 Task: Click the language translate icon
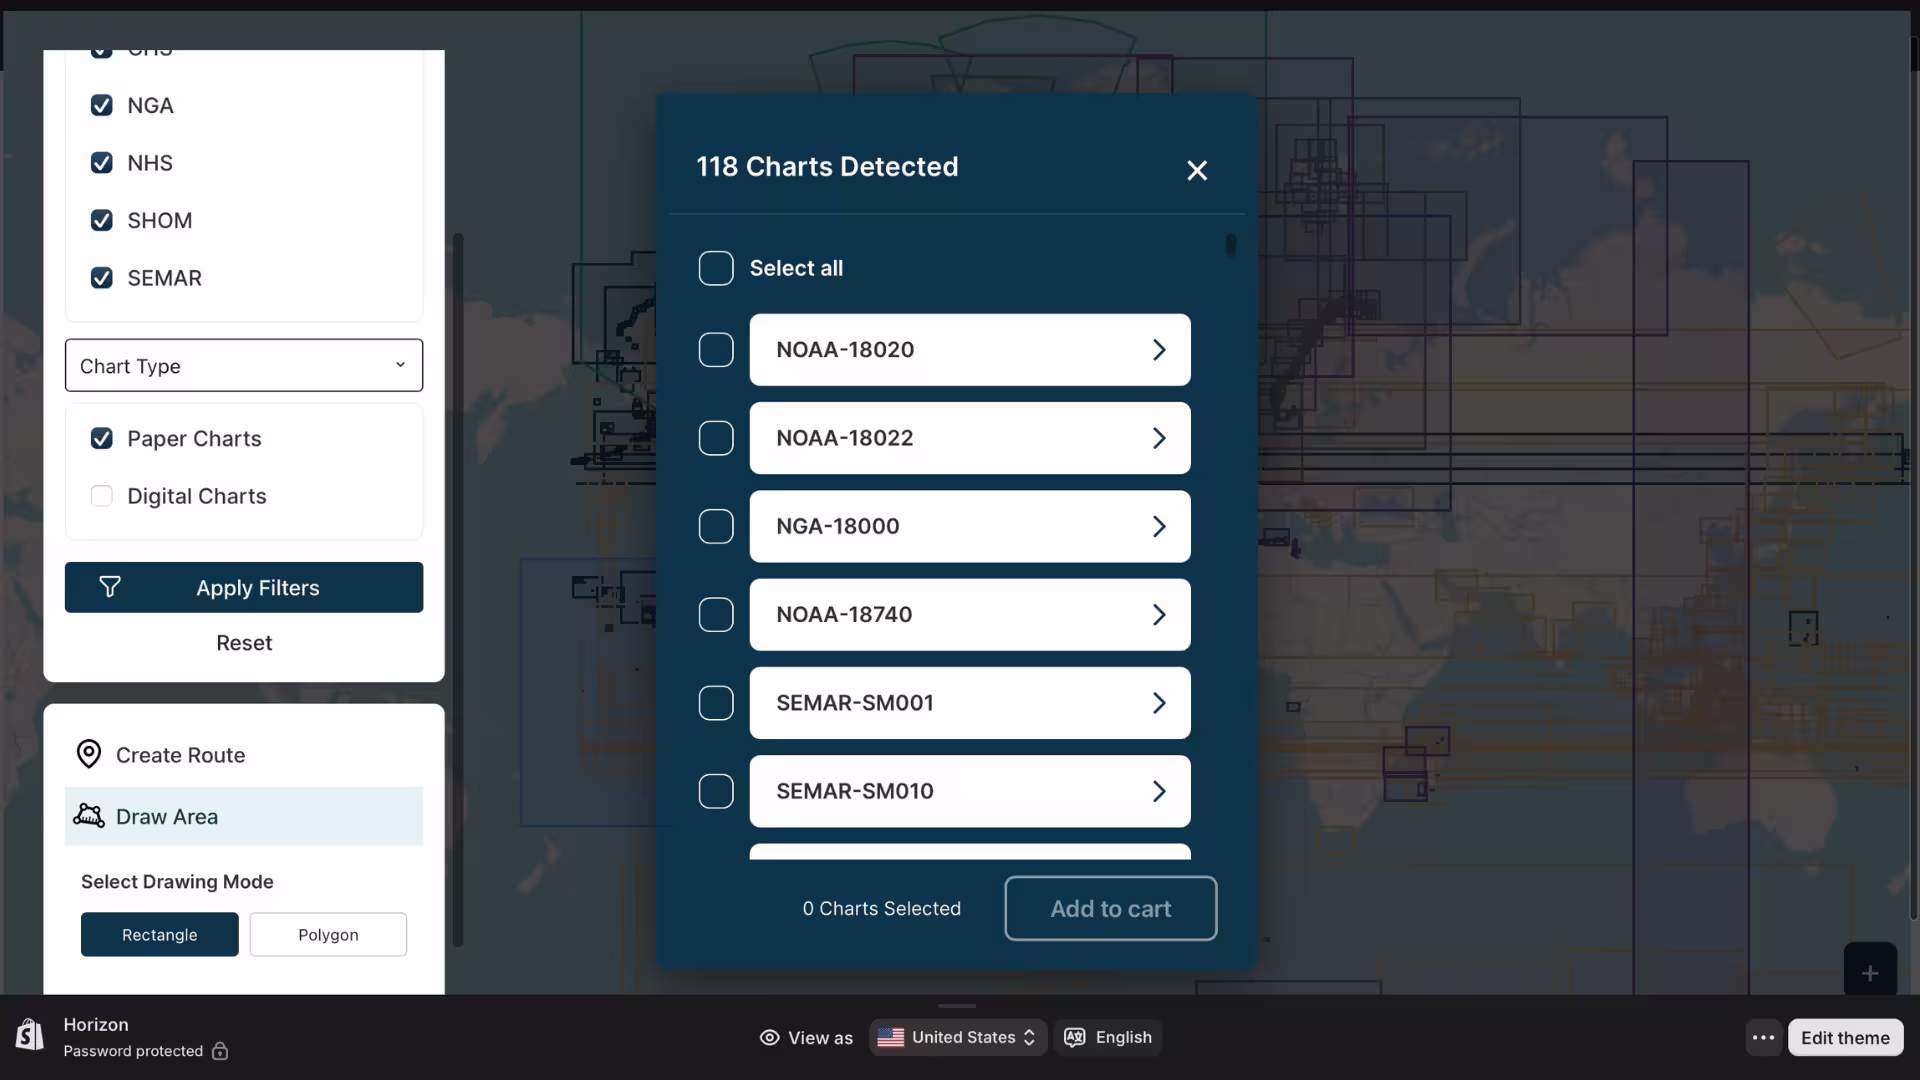pyautogui.click(x=1075, y=1038)
